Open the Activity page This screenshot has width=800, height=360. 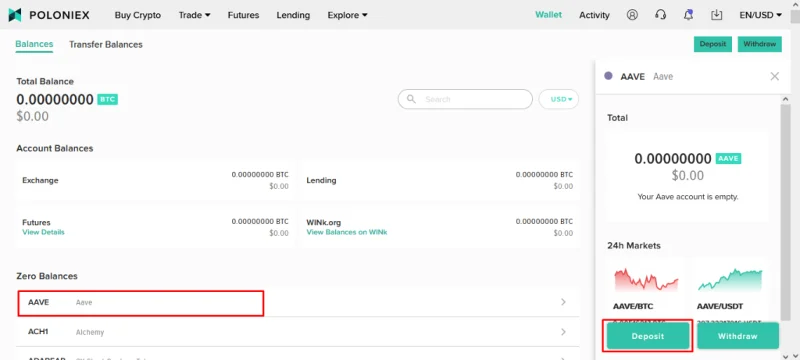point(594,15)
